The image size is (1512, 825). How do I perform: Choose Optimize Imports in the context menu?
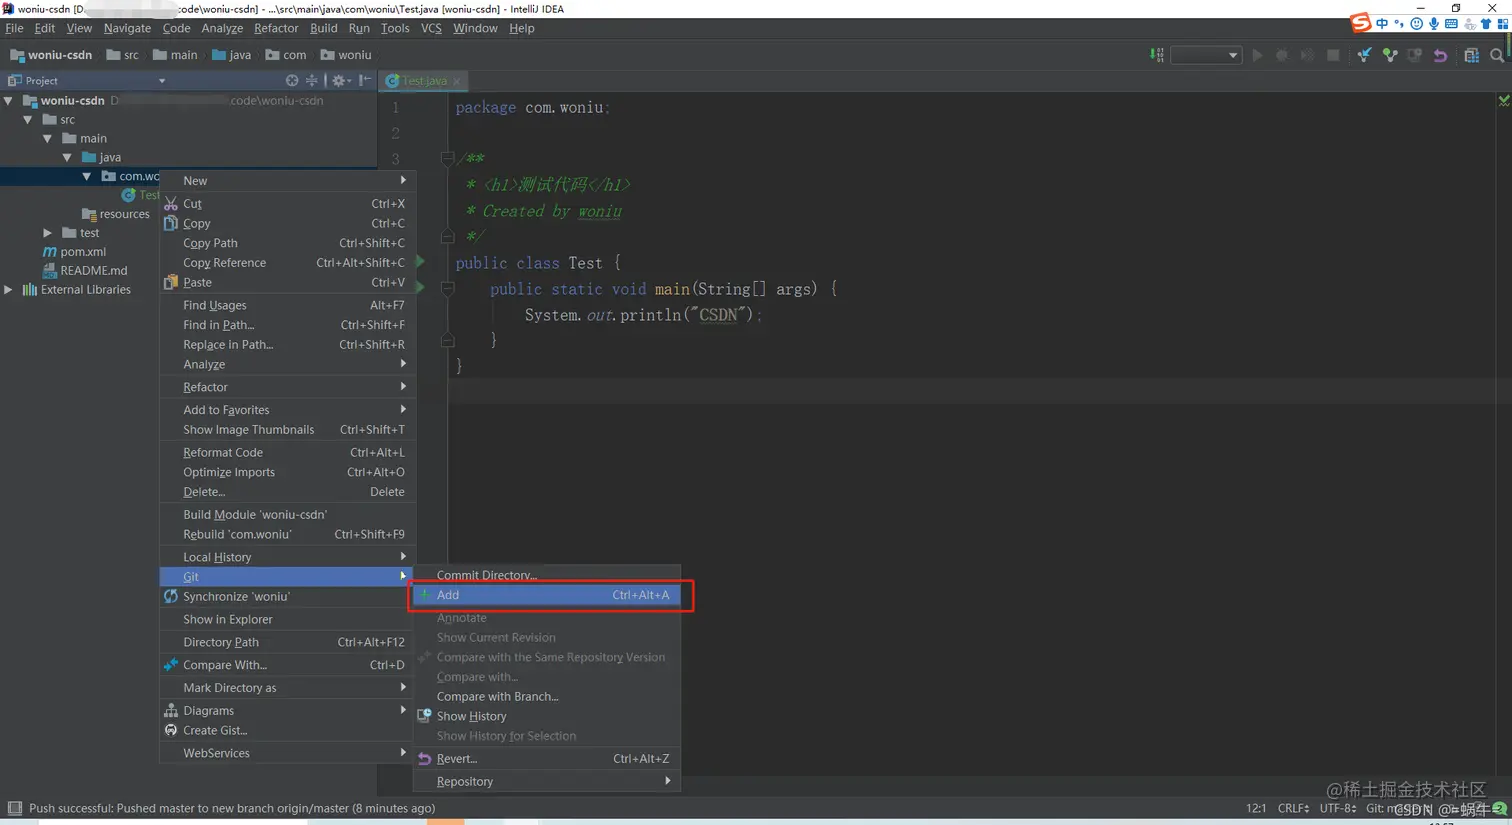288,472
